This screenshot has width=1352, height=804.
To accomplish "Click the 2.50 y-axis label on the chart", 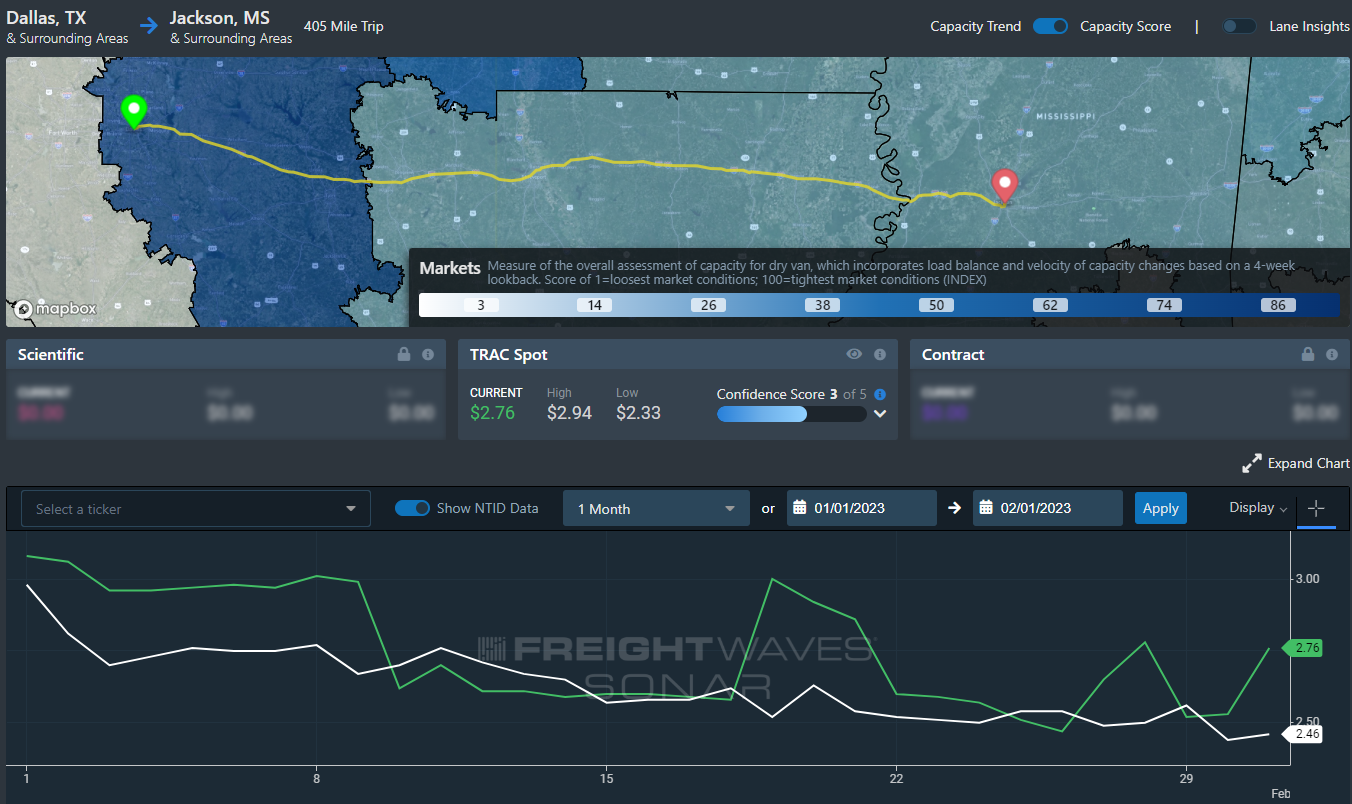I will click(1307, 722).
